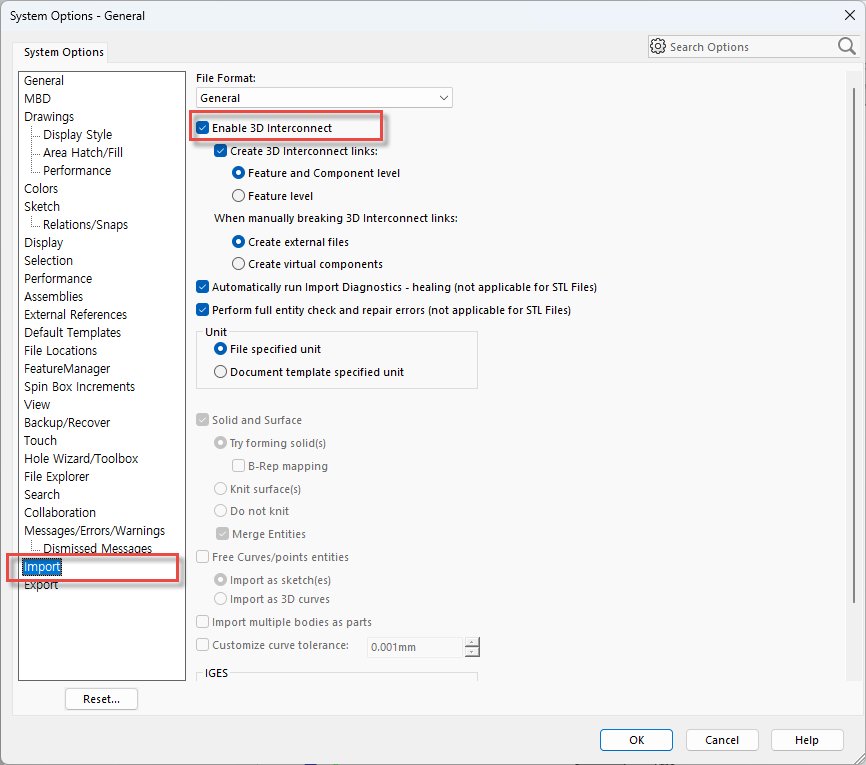This screenshot has width=866, height=765.
Task: Open Dismissed Messages sub-item
Action: tap(98, 548)
